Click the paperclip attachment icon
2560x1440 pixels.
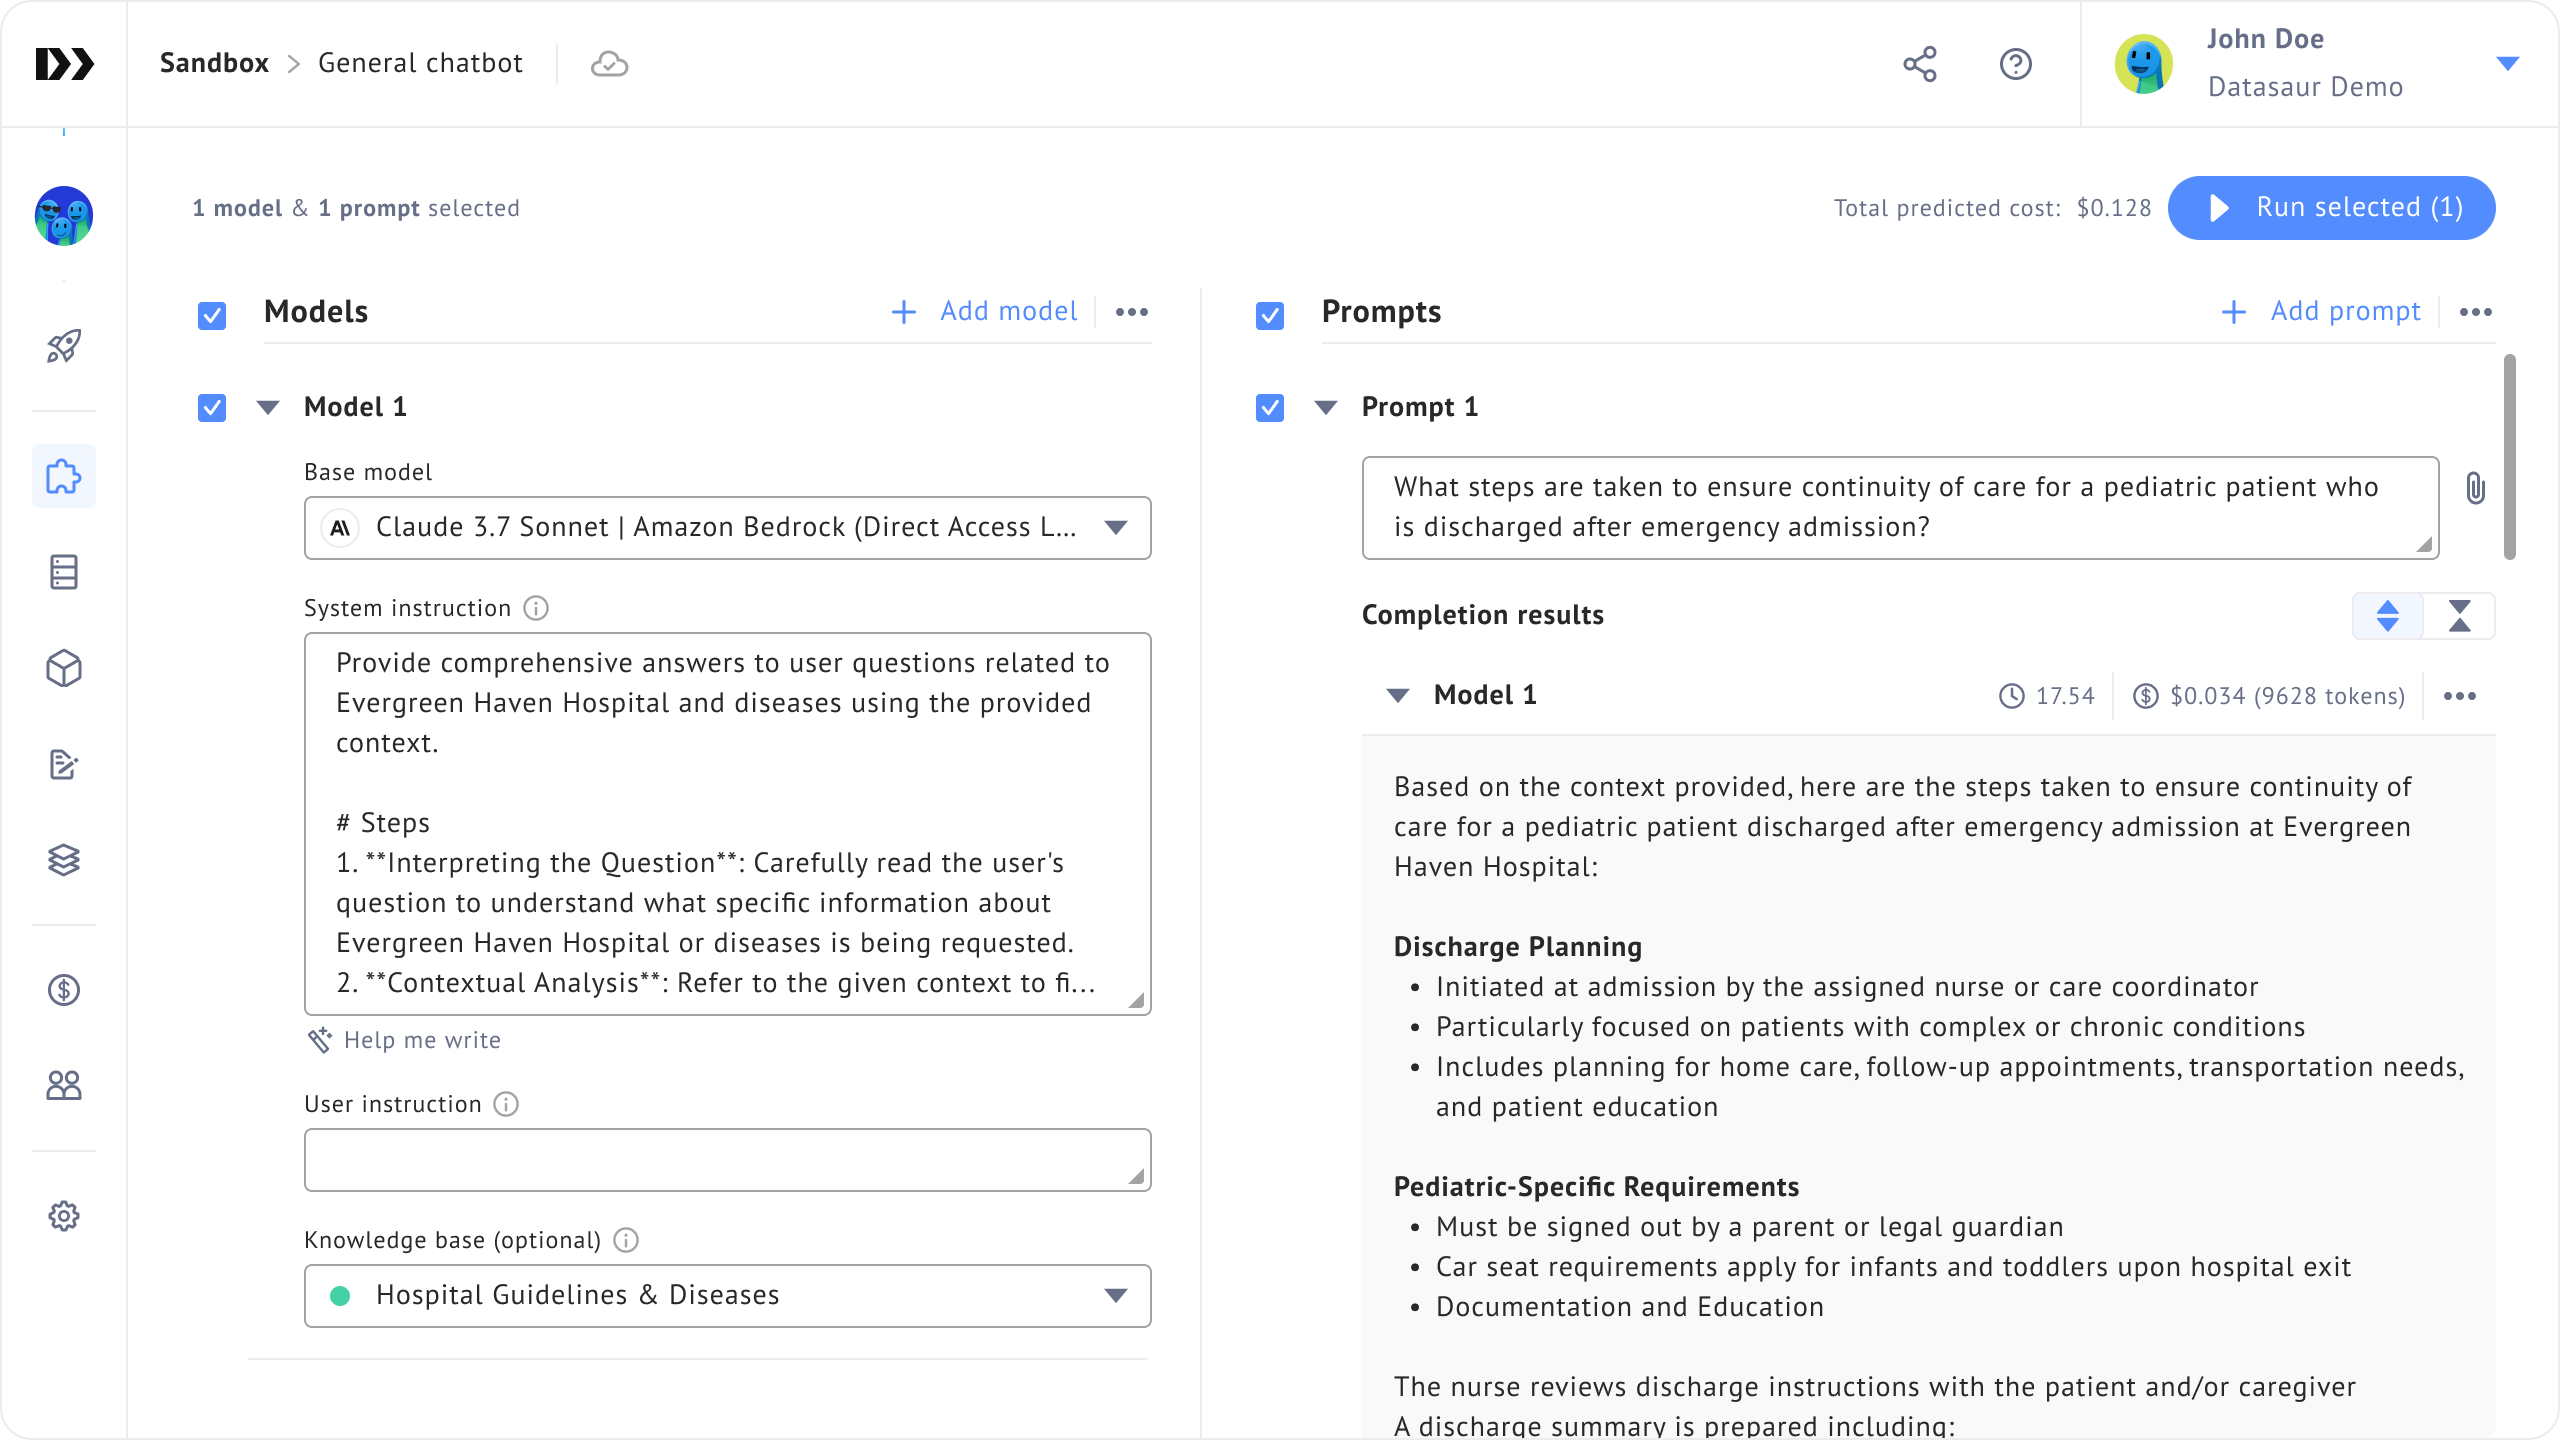tap(2475, 488)
